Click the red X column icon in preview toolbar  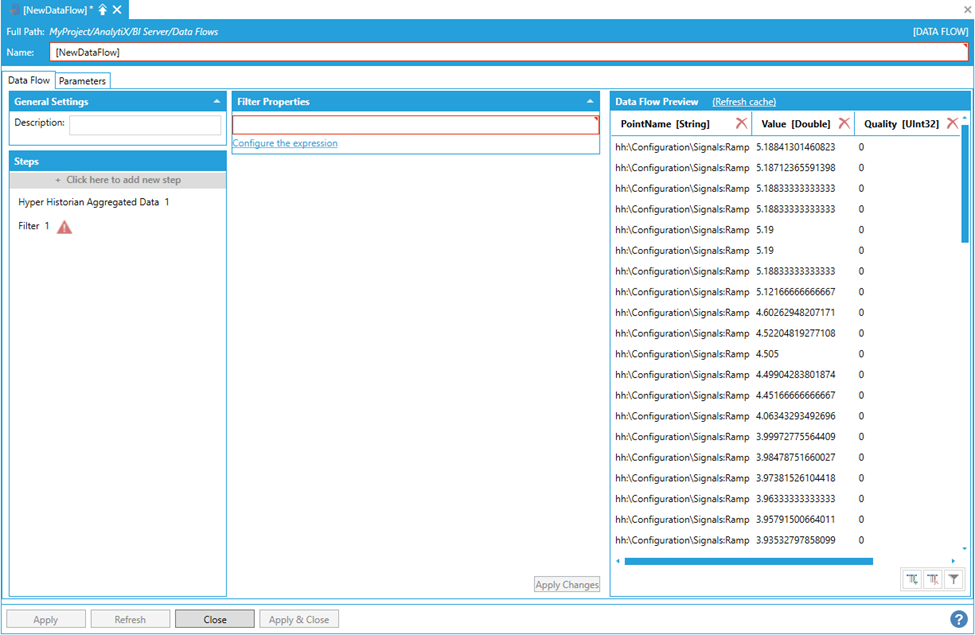[x=933, y=579]
